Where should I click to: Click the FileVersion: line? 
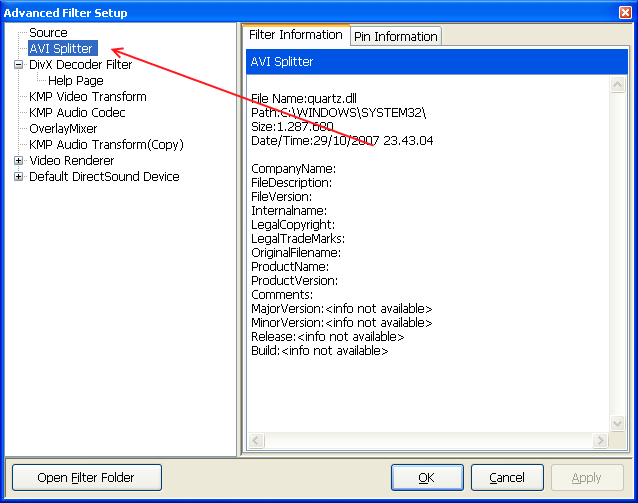(x=282, y=197)
